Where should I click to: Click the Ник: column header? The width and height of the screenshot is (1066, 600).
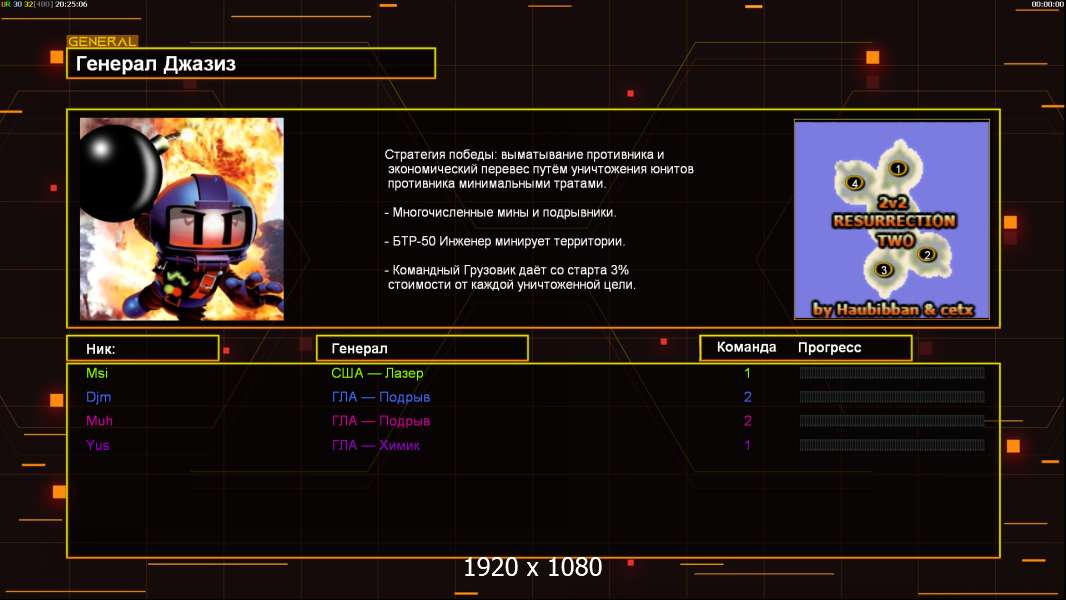coord(143,349)
